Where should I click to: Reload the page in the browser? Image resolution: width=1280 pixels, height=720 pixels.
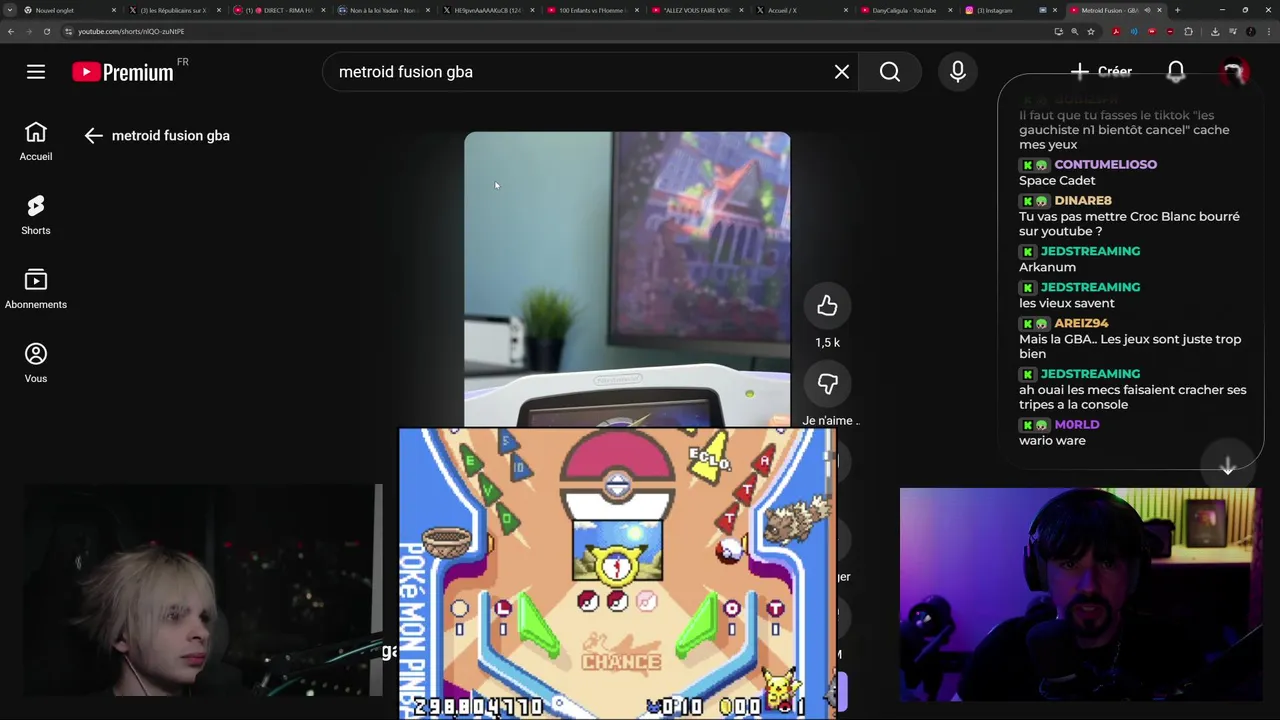coord(47,31)
